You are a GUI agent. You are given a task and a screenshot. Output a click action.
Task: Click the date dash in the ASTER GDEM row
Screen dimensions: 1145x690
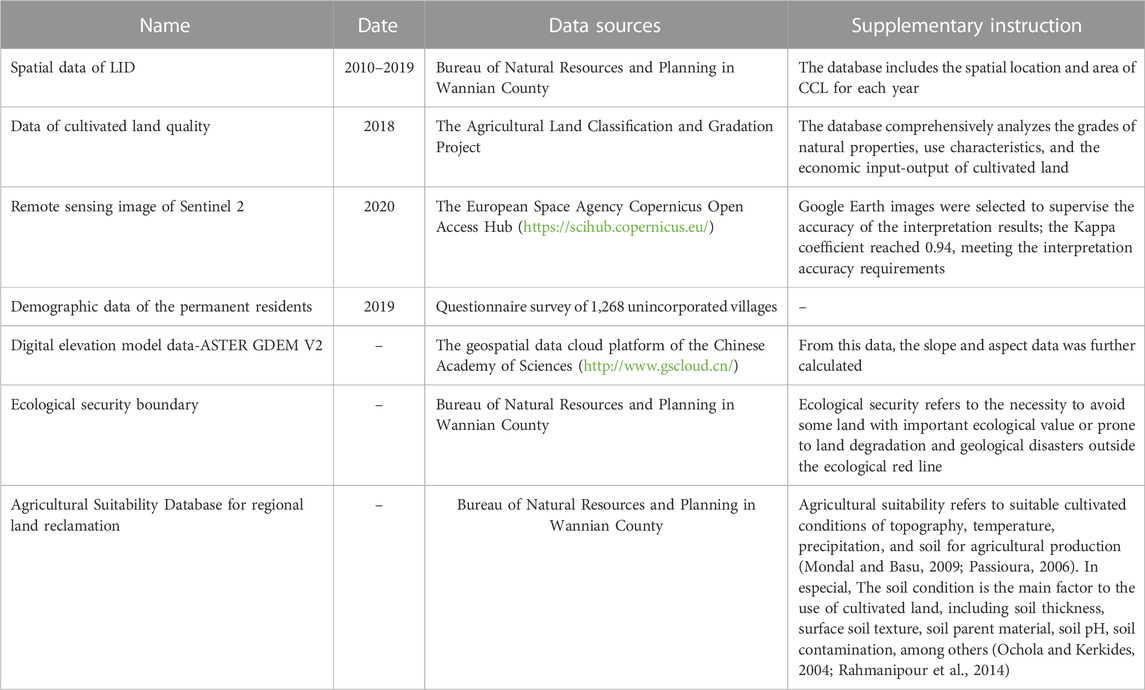click(379, 345)
